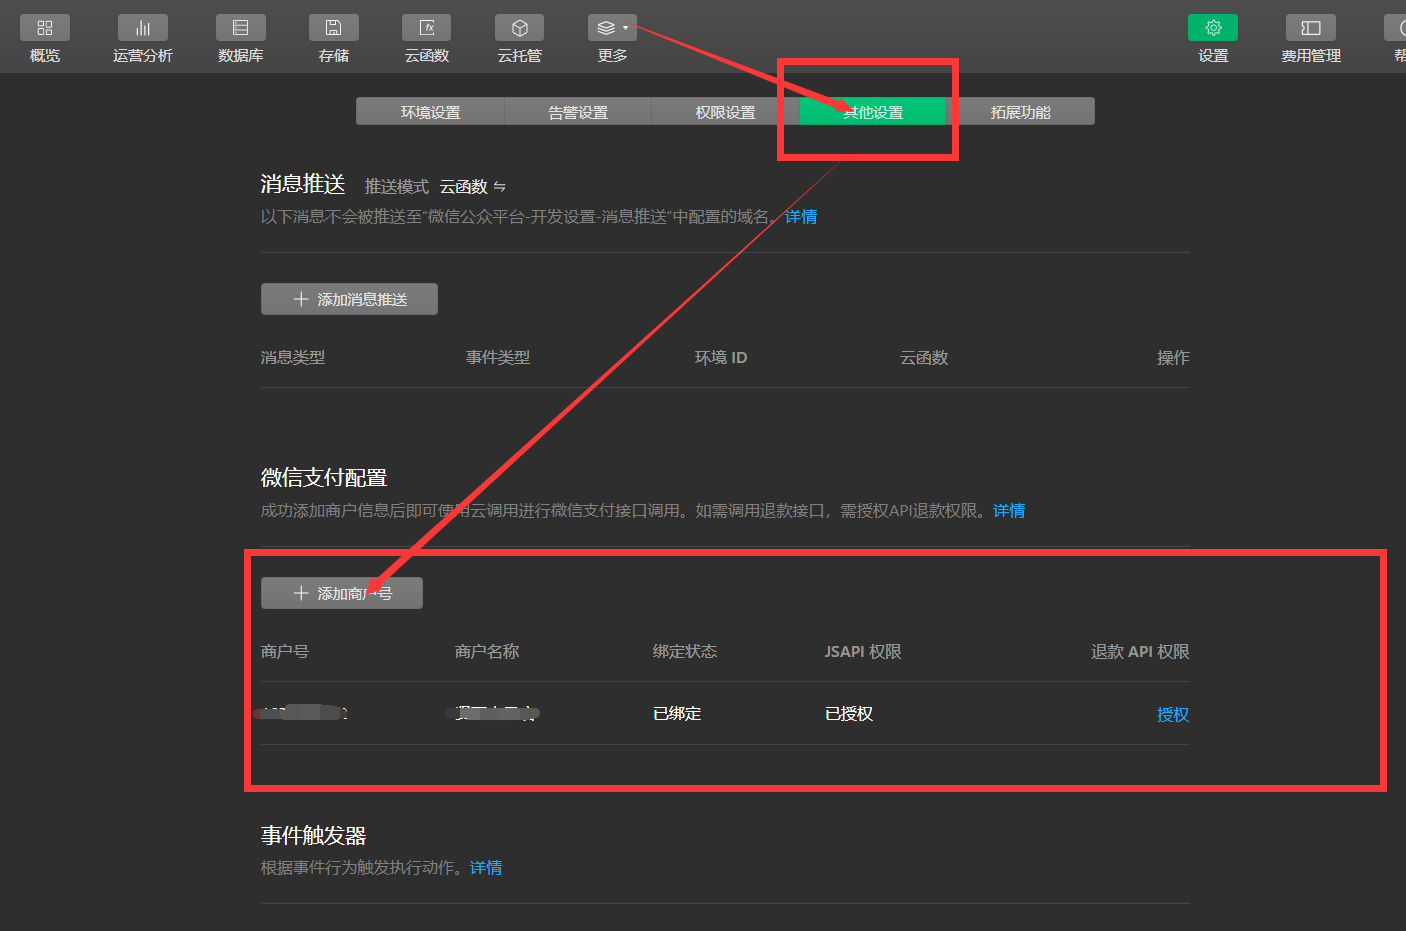Switch to the 告警设置 tab

[x=578, y=111]
